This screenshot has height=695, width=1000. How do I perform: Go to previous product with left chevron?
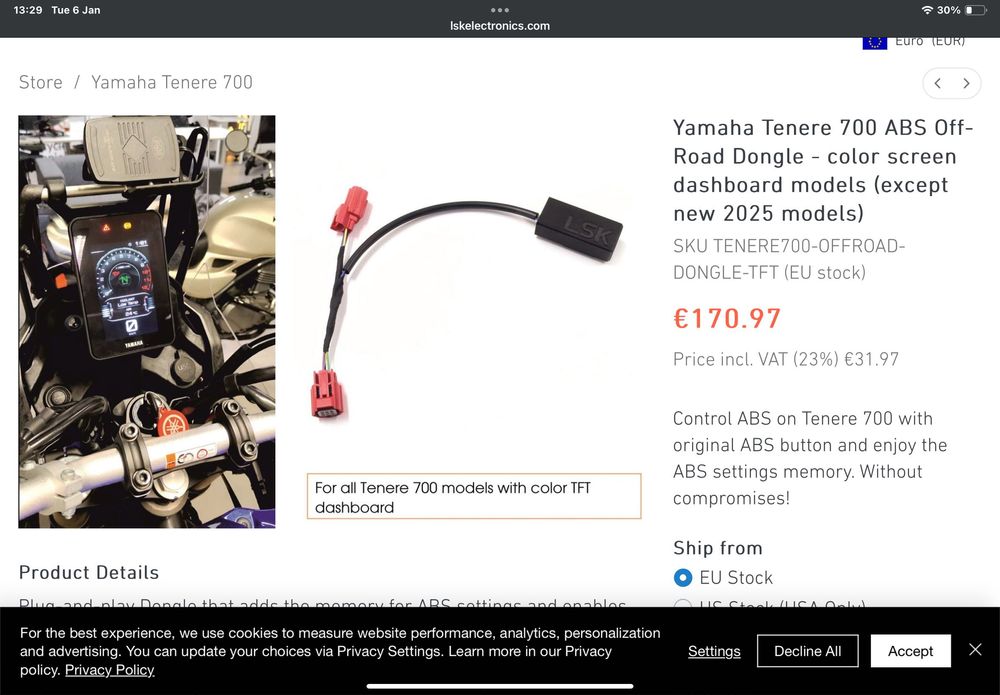pos(938,83)
